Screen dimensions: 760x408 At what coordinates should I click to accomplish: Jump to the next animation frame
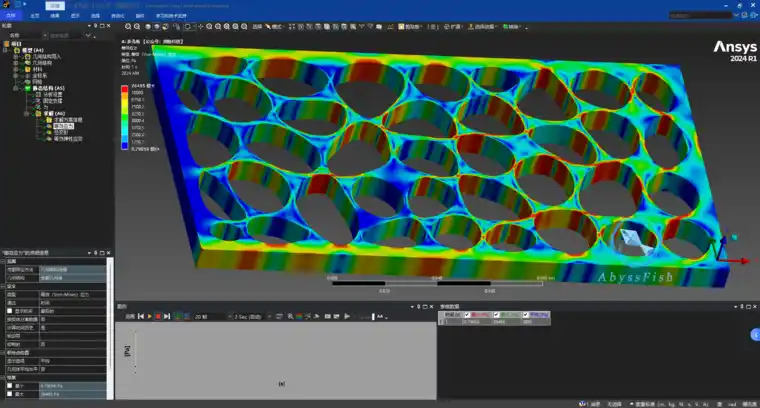click(167, 316)
